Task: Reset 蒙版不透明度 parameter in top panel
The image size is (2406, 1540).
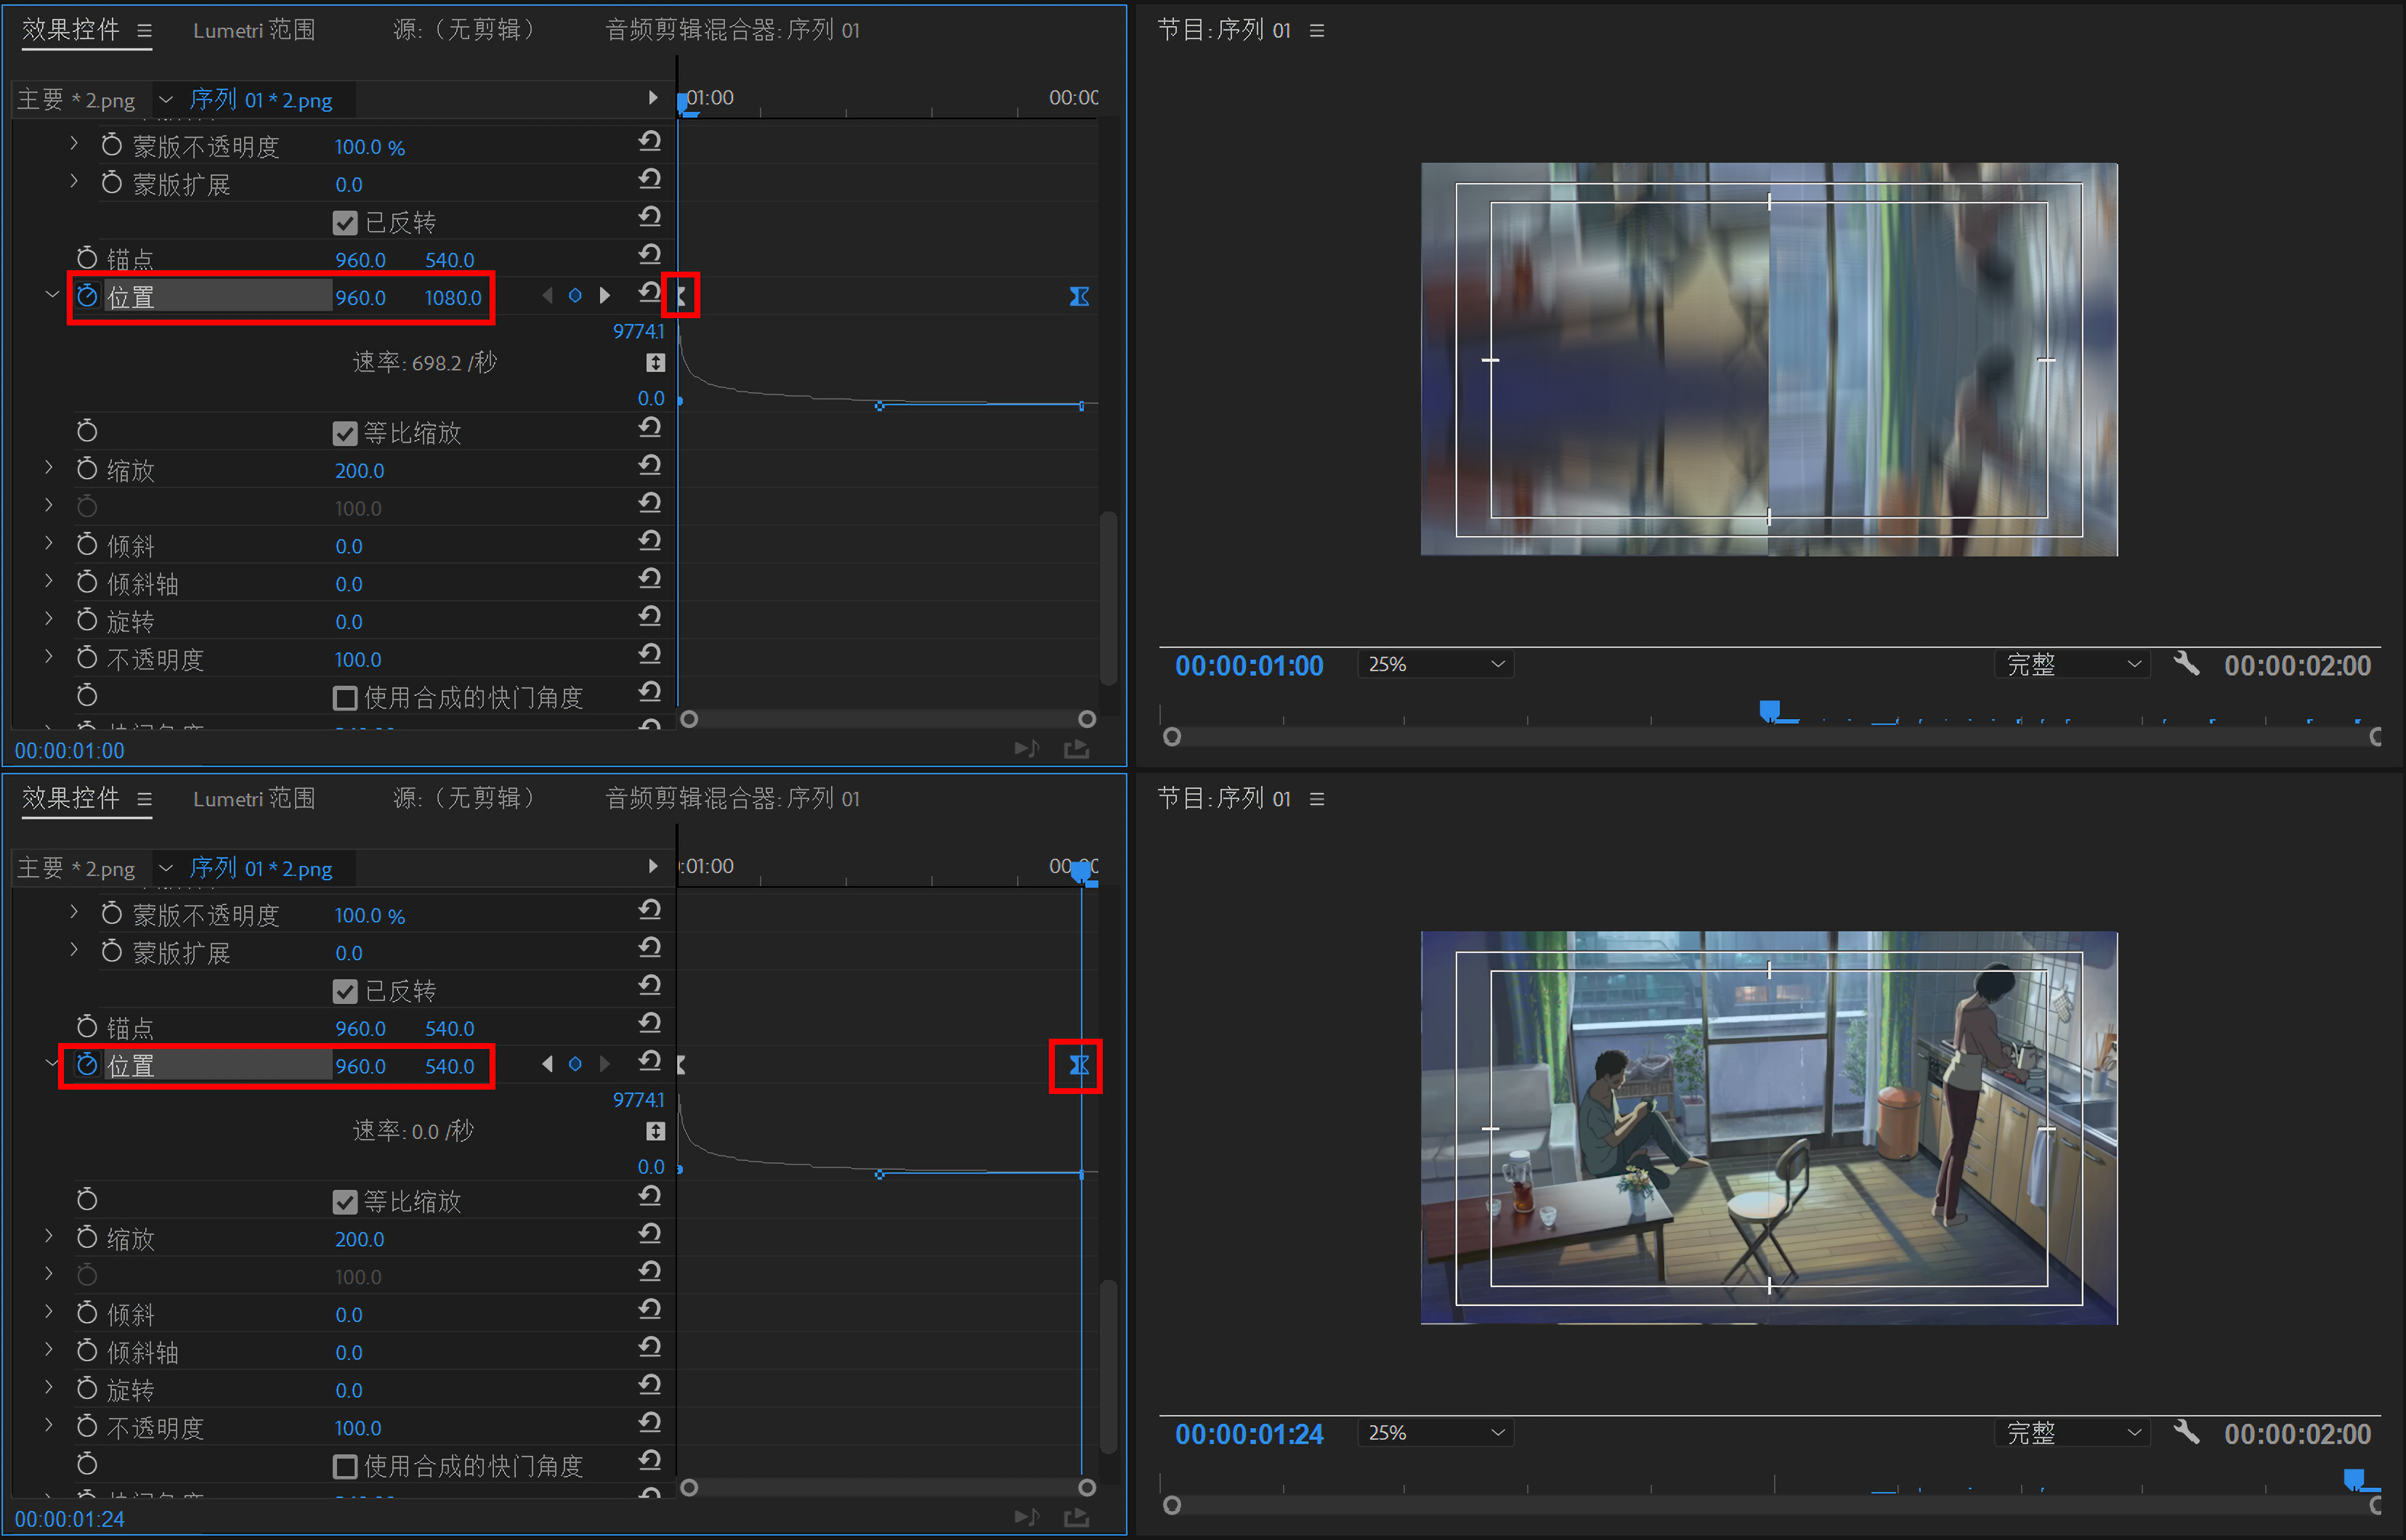Action: pos(650,141)
